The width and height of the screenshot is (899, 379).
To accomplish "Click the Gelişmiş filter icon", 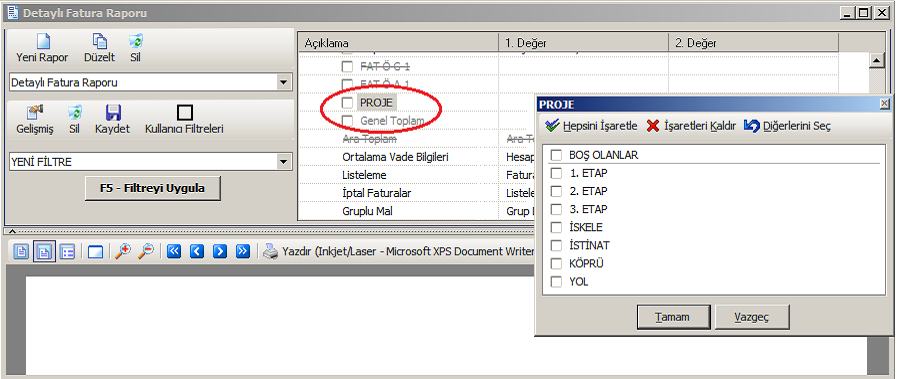I will 35,112.
